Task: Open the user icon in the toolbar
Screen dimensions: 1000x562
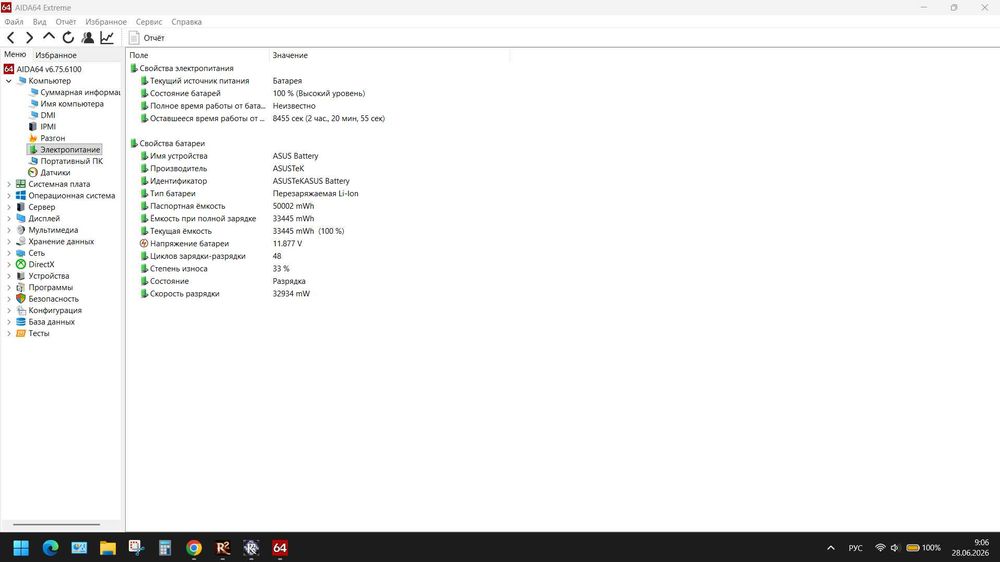Action: (88, 38)
